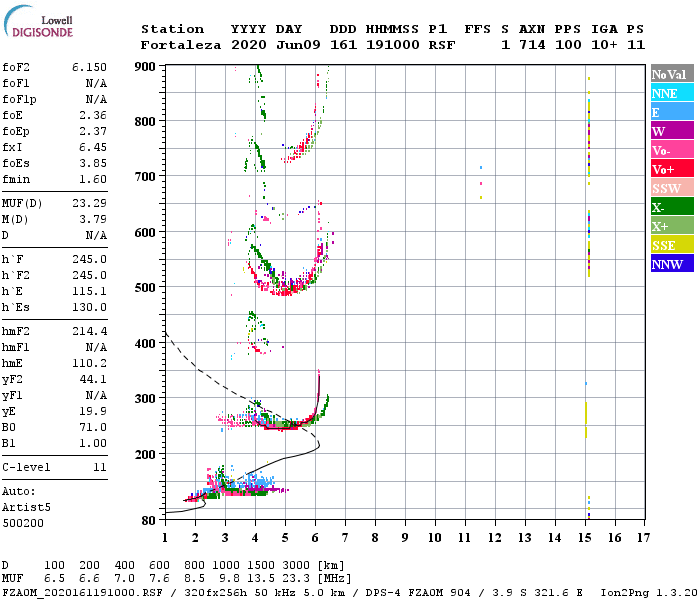Image resolution: width=700 pixels, height=600 pixels.
Task: Select the E light-blue legend swatch
Action: (672, 112)
